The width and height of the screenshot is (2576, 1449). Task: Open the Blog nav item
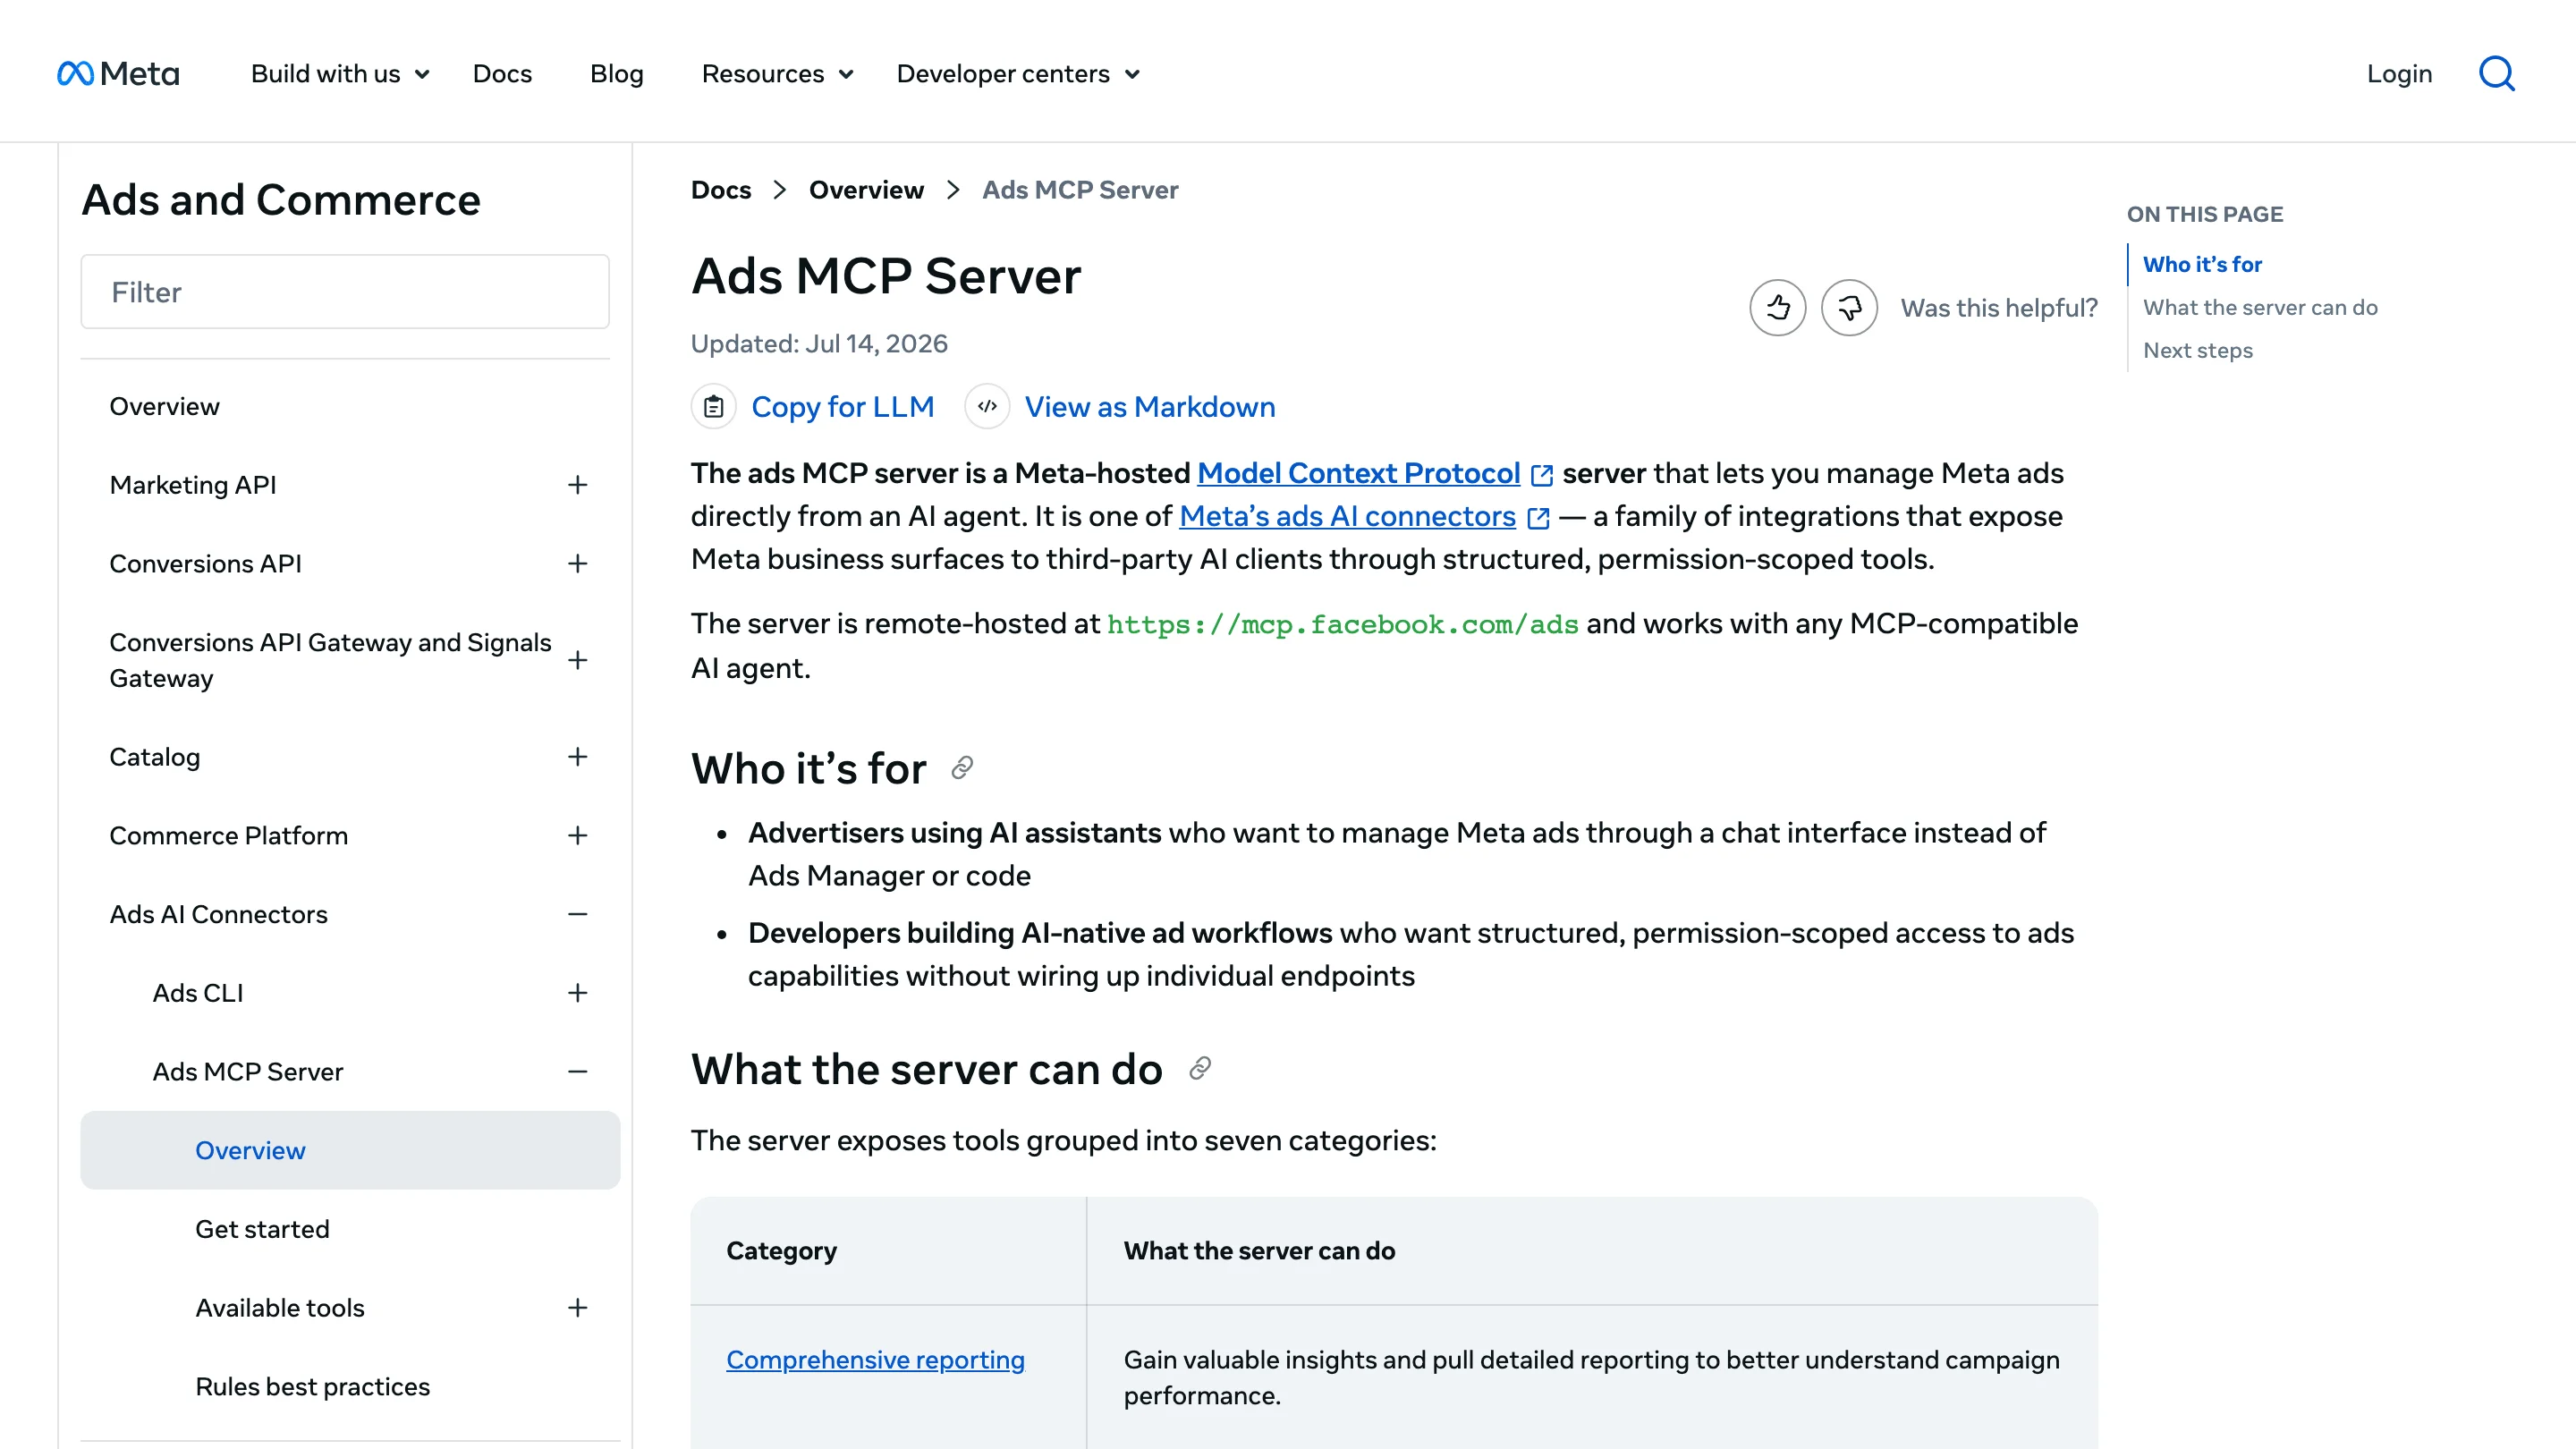(x=616, y=74)
